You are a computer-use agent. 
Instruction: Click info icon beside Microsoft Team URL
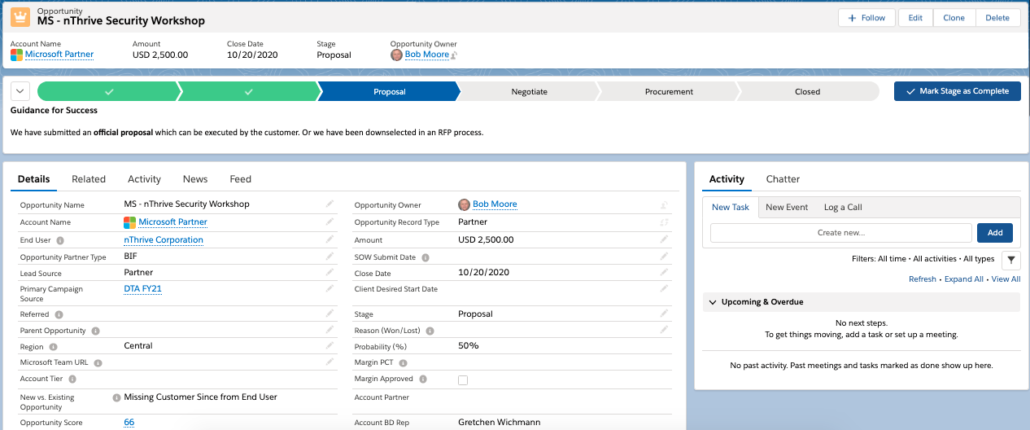point(97,362)
